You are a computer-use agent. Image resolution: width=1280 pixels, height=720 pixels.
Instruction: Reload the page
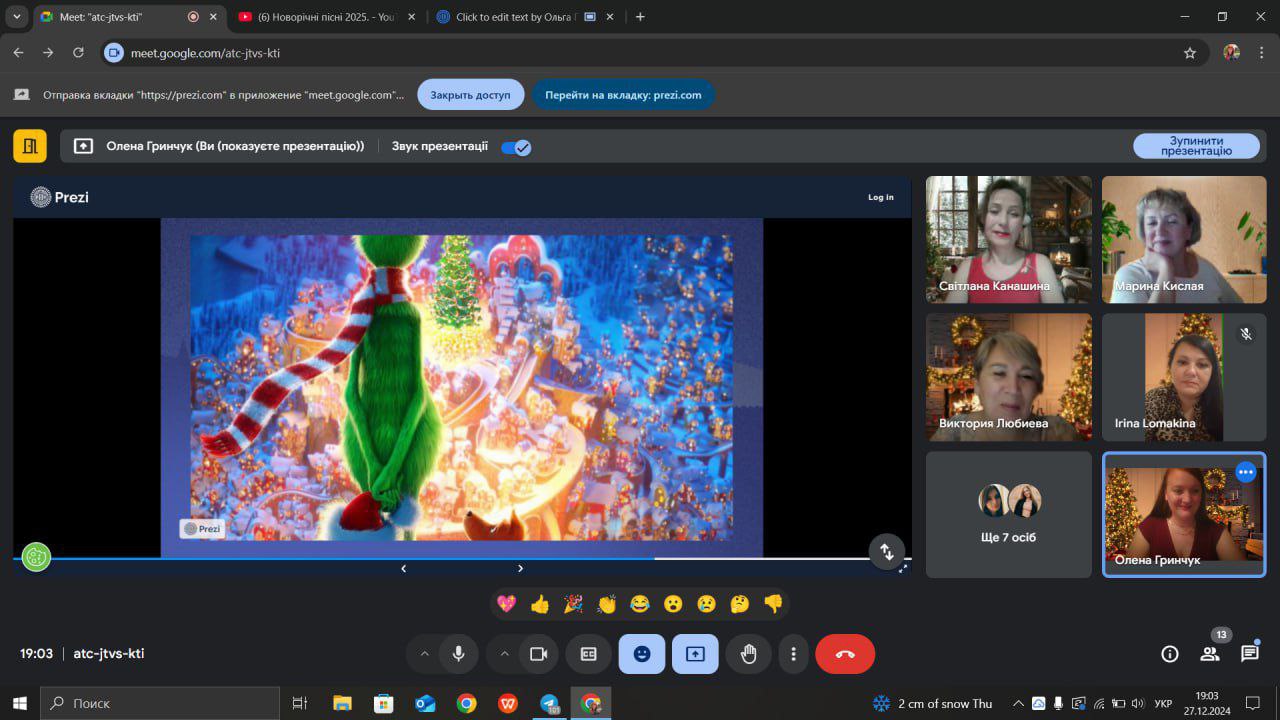pyautogui.click(x=78, y=53)
